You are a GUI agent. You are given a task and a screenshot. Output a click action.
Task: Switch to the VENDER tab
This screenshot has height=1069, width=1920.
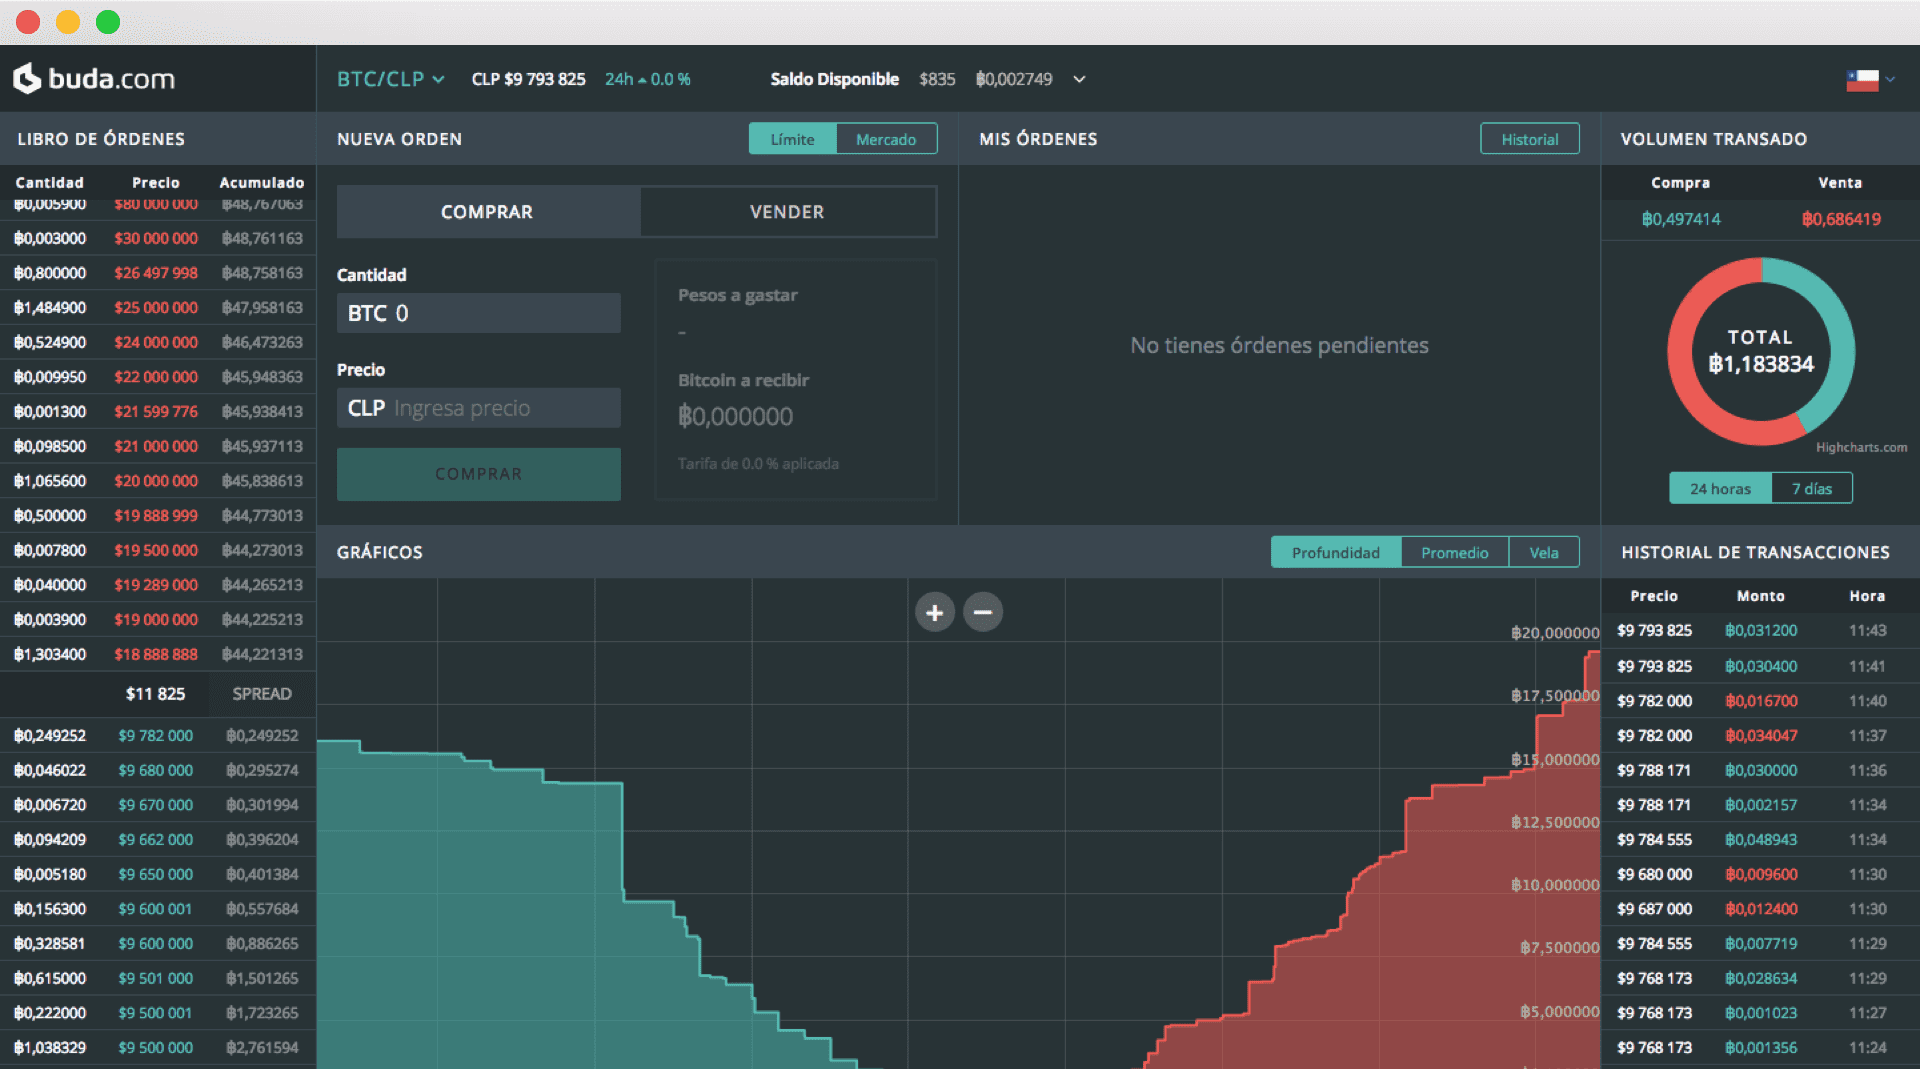click(787, 212)
